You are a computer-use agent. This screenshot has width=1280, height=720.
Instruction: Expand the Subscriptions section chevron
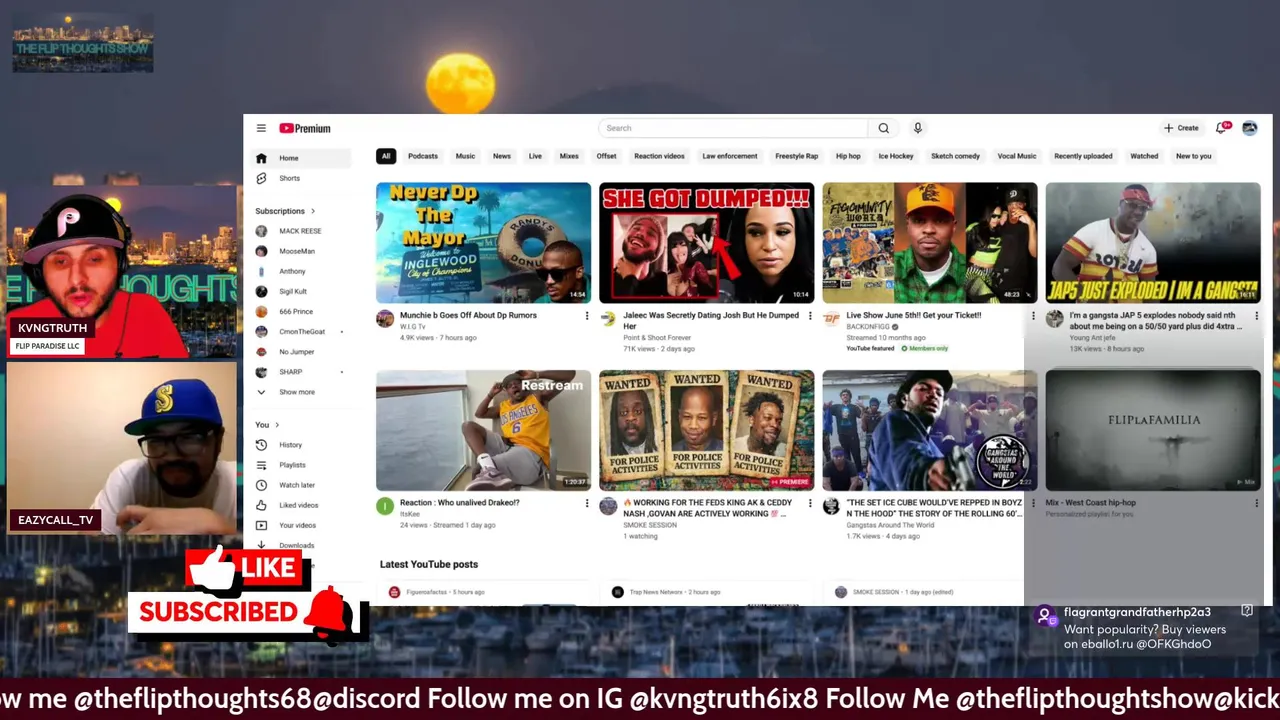pyautogui.click(x=313, y=211)
